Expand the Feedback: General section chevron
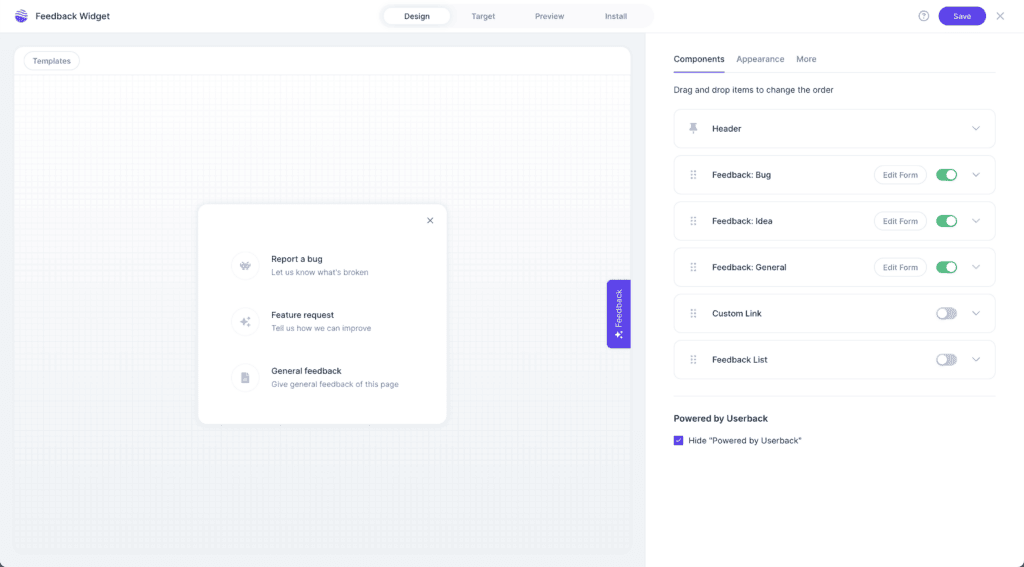 [976, 267]
